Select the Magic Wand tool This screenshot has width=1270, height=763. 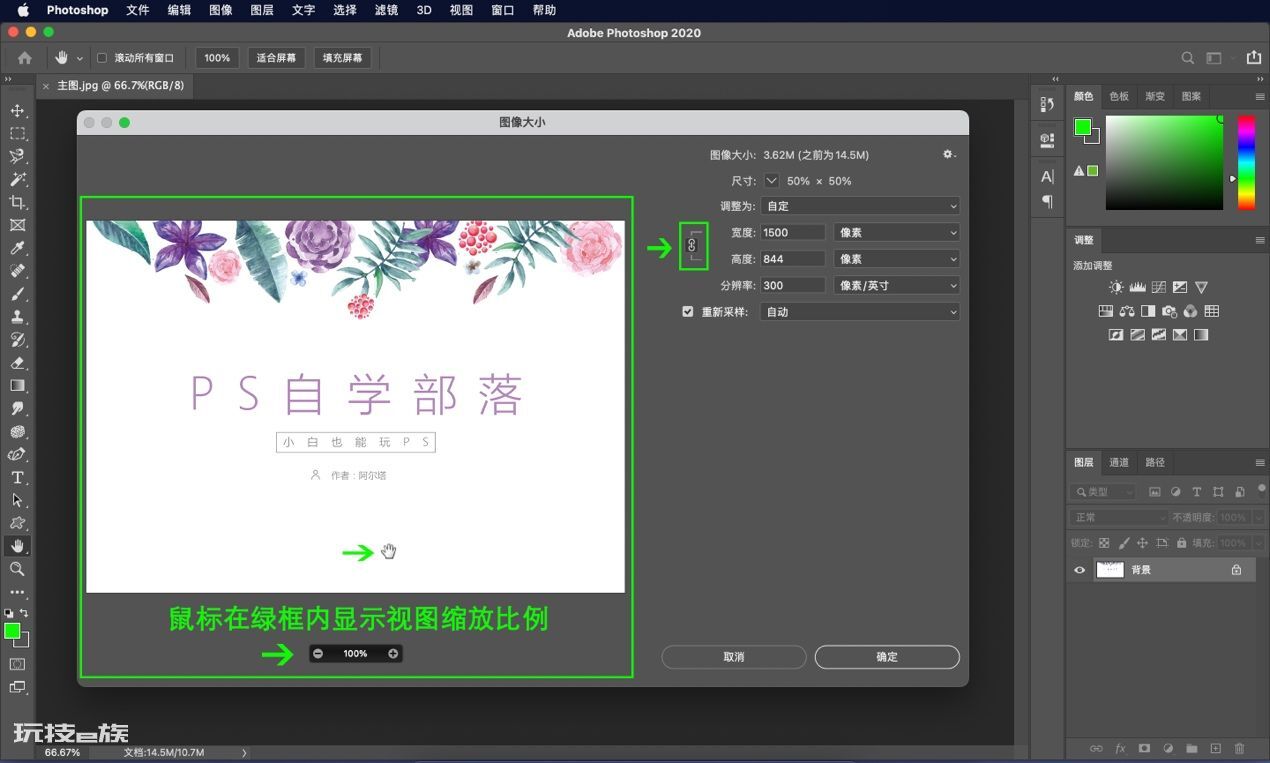click(x=17, y=179)
